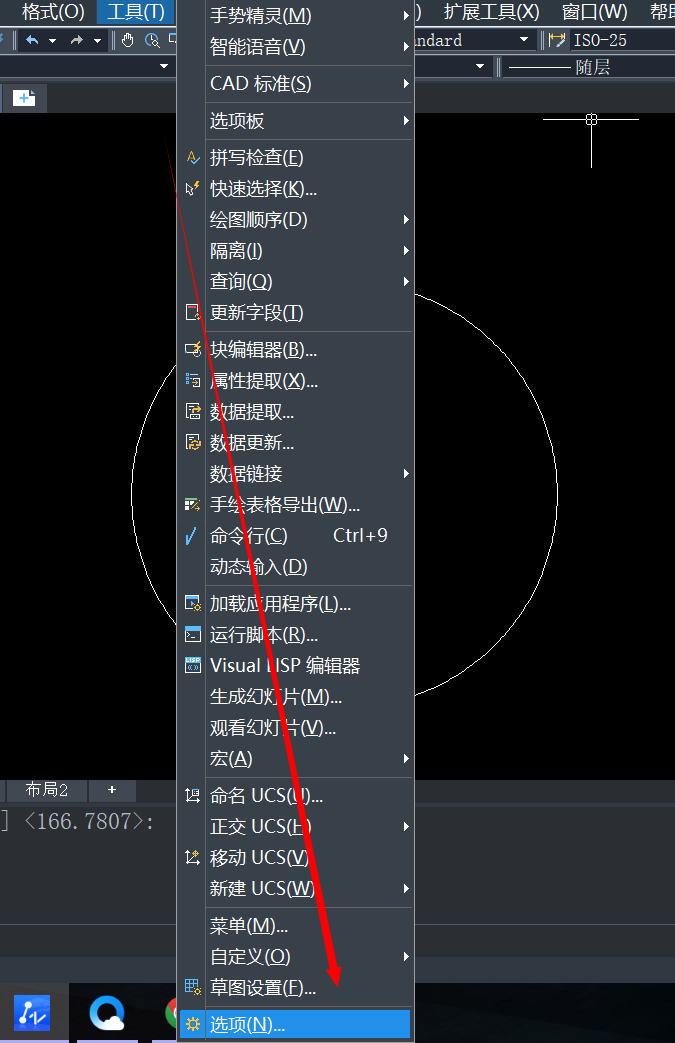The width and height of the screenshot is (675, 1043).
Task: Open the 格式(O) menu
Action: click(x=53, y=11)
